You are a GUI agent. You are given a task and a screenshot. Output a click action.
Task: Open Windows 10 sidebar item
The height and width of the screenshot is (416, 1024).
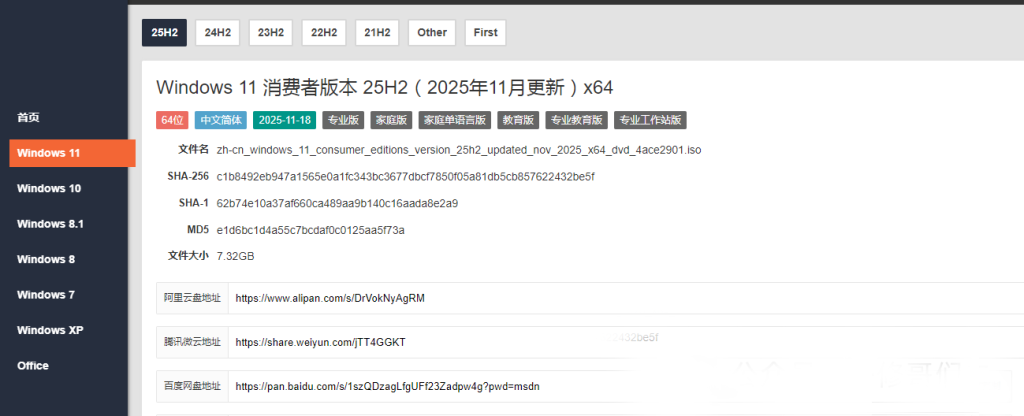coord(49,189)
